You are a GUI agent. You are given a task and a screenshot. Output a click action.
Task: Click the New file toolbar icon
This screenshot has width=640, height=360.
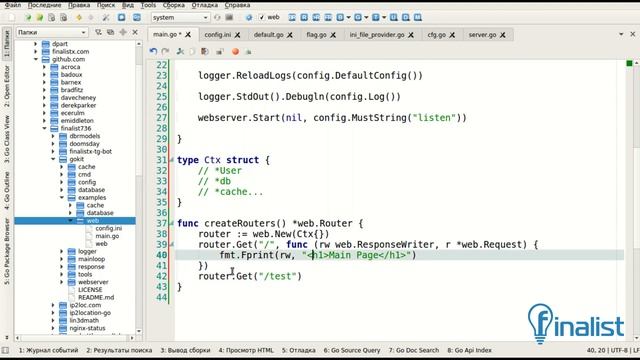(11, 18)
